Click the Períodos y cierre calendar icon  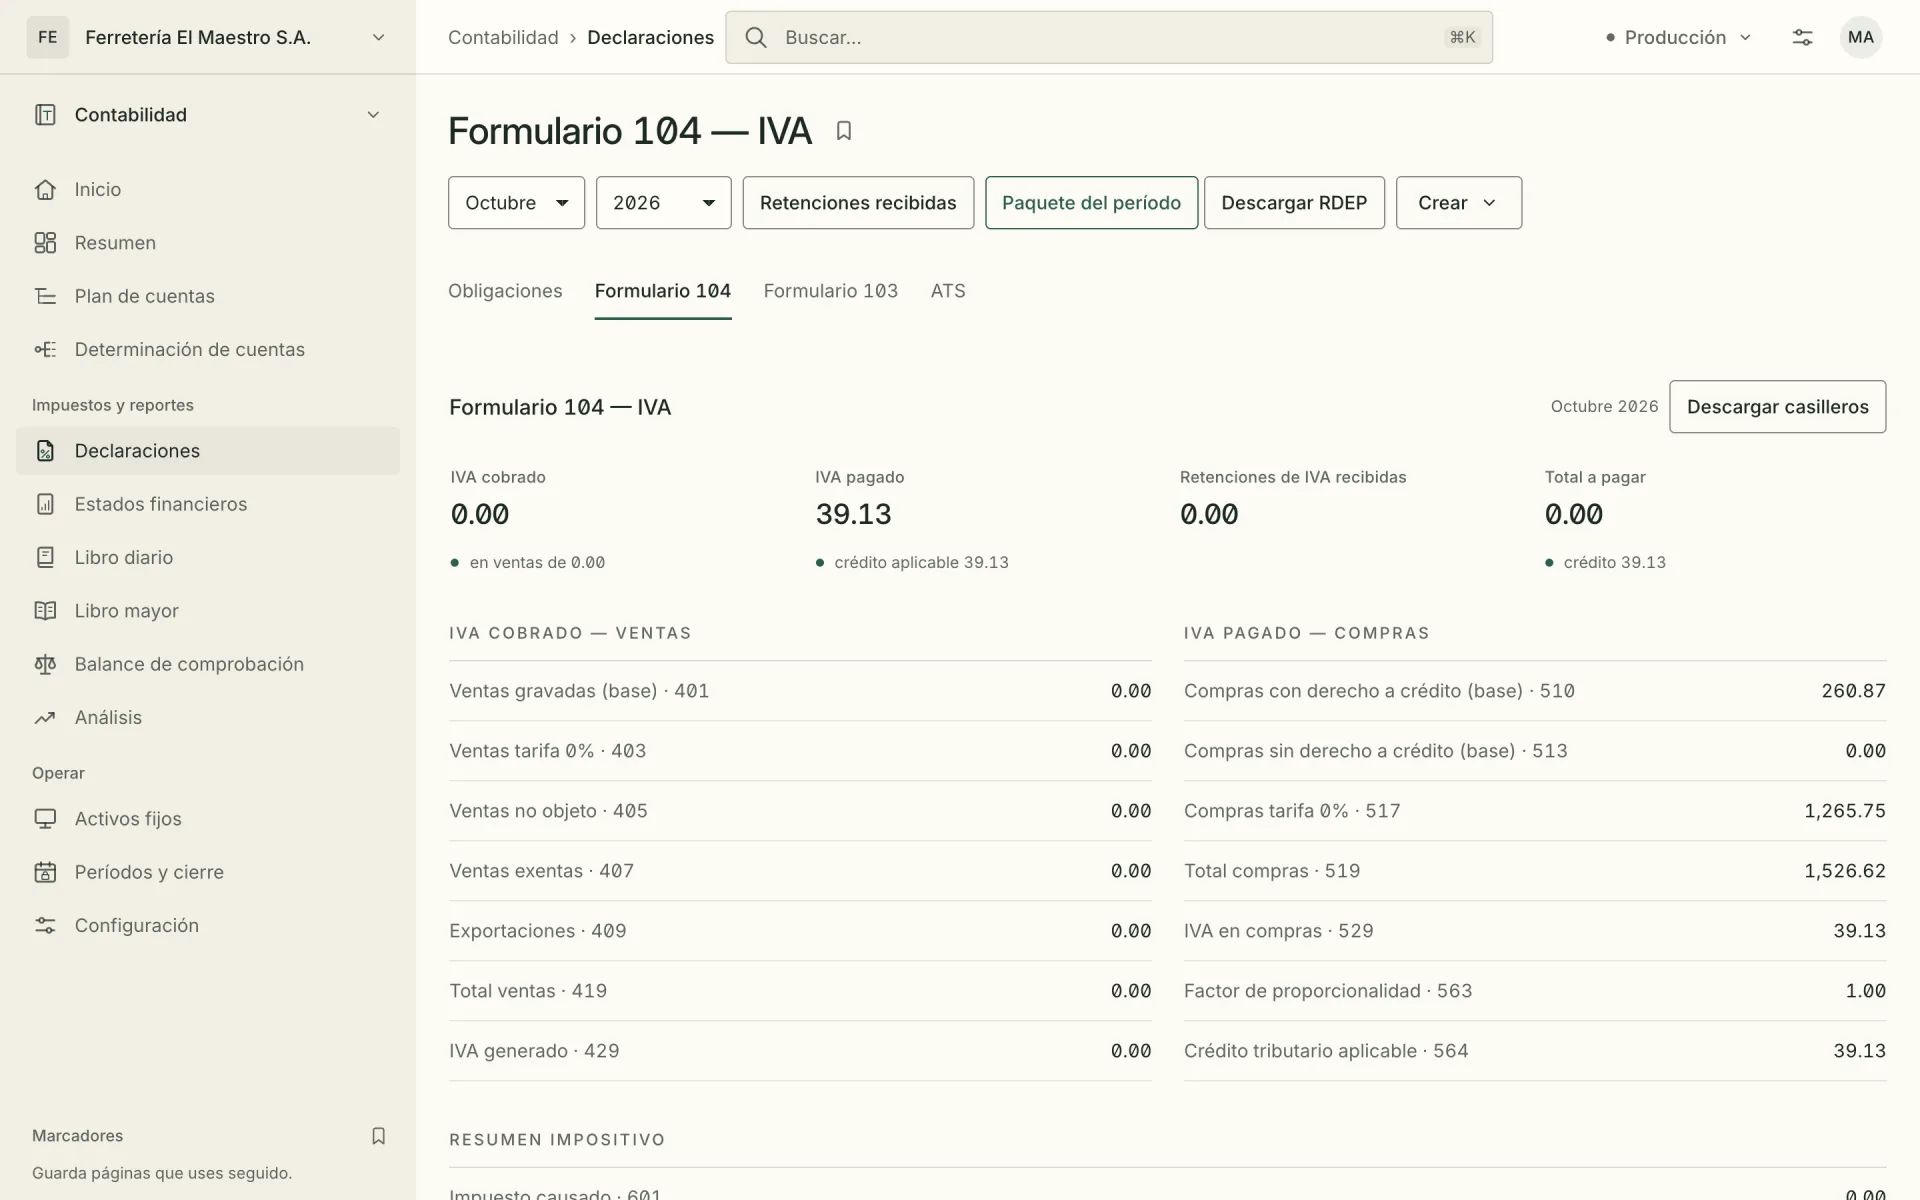point(45,872)
